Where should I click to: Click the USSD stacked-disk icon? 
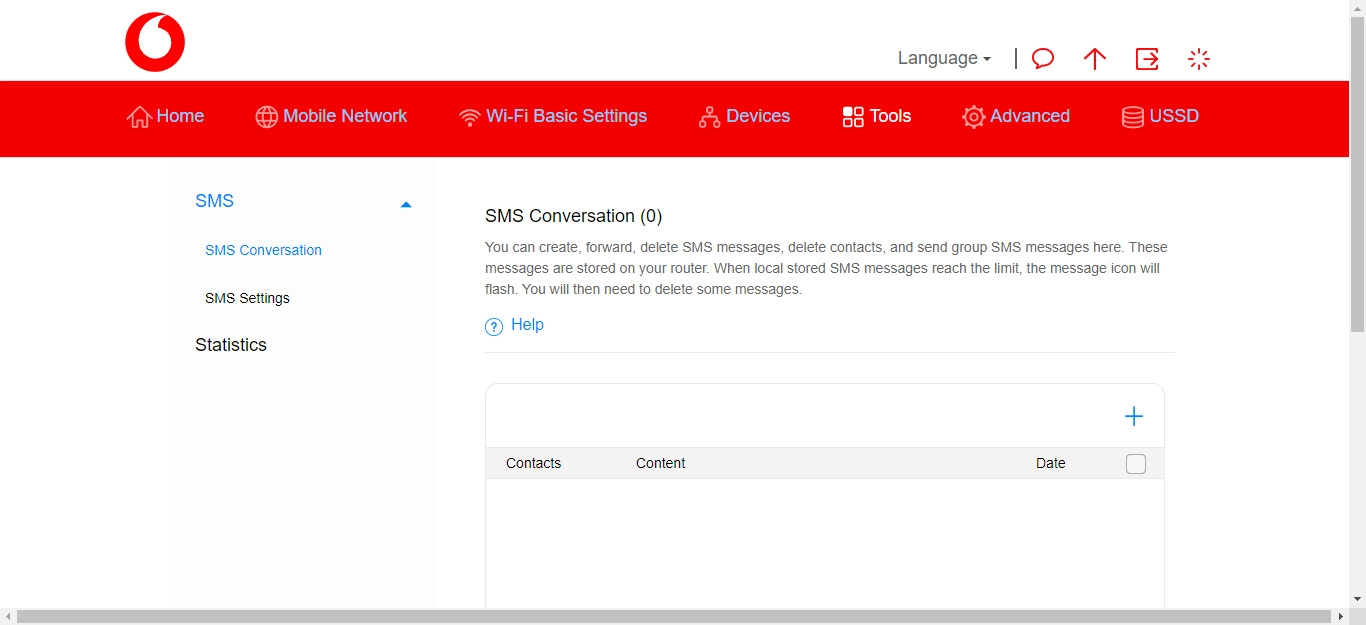tap(1132, 117)
